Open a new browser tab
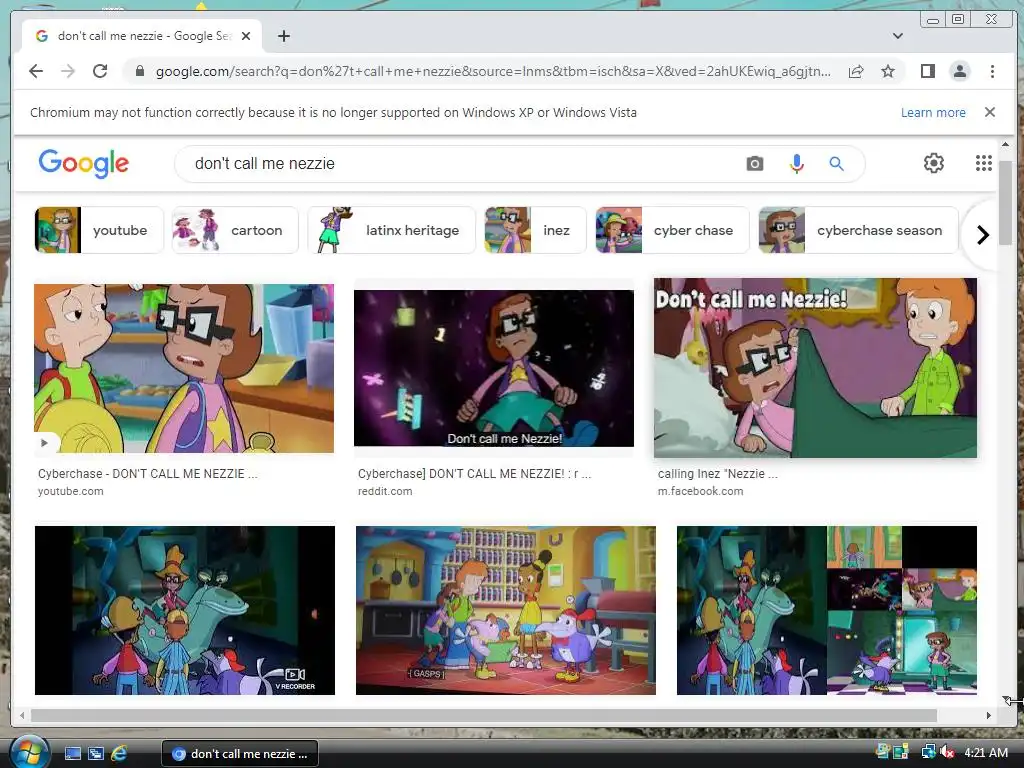This screenshot has width=1024, height=768. click(x=283, y=36)
